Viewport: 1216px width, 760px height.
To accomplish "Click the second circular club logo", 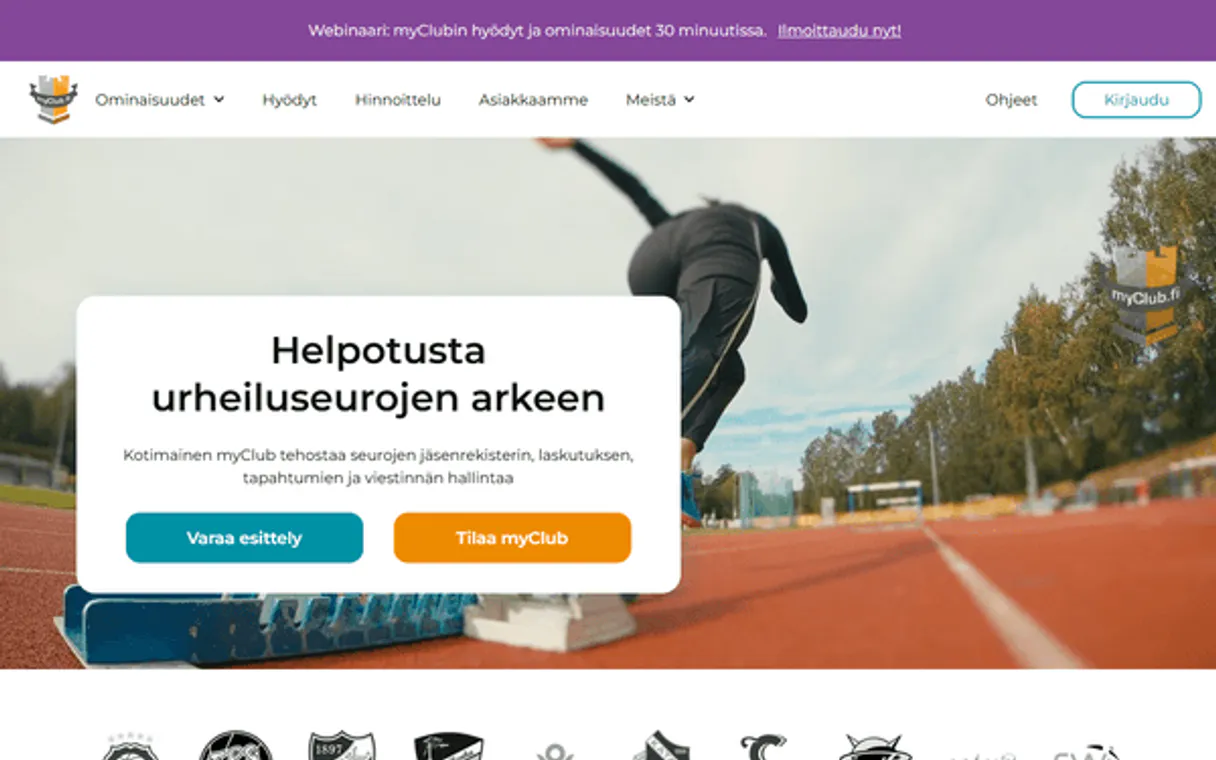I will coord(236,746).
